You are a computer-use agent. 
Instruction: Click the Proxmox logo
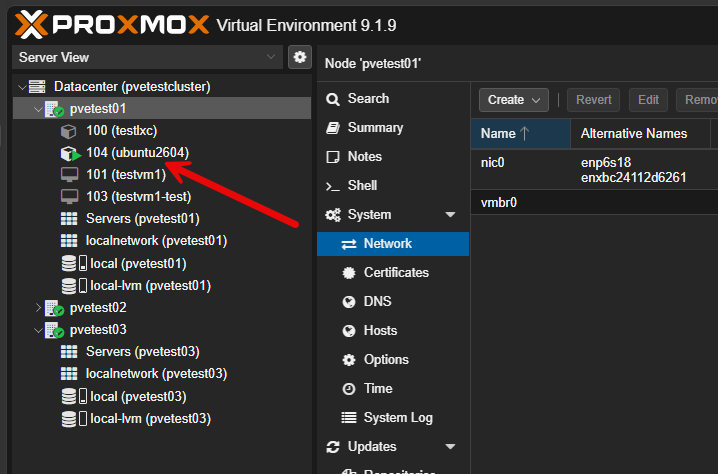pos(112,25)
